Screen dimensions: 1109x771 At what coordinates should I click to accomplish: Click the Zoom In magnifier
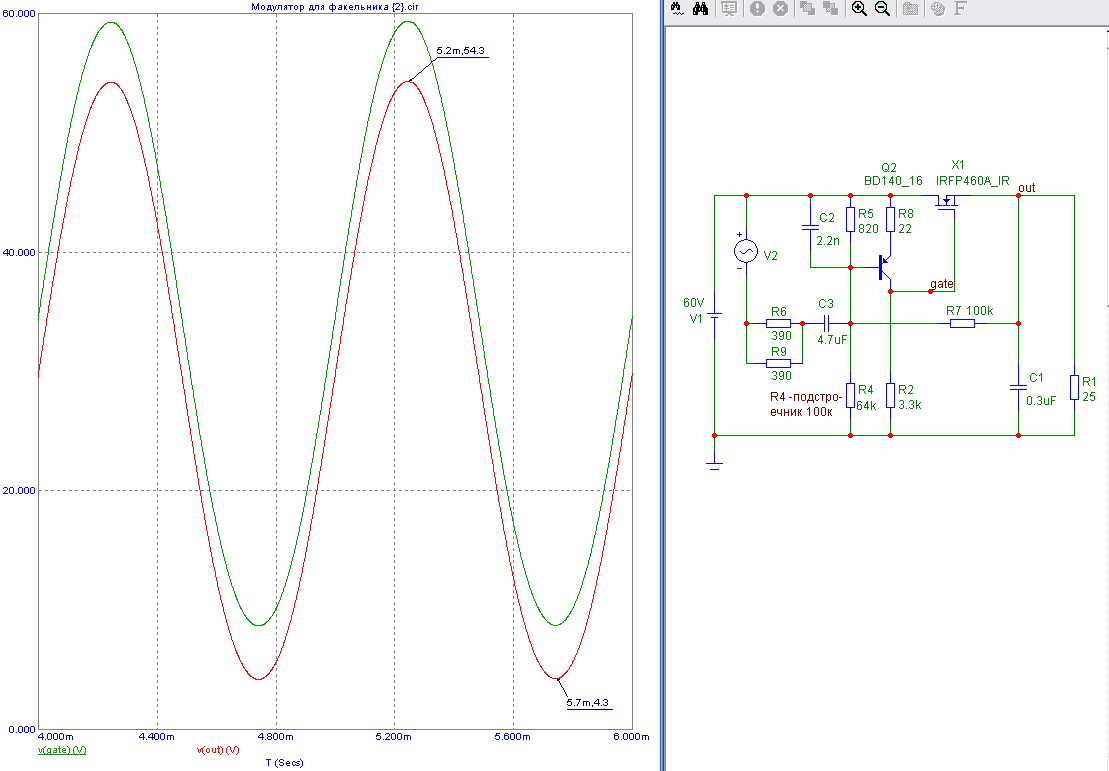click(858, 8)
